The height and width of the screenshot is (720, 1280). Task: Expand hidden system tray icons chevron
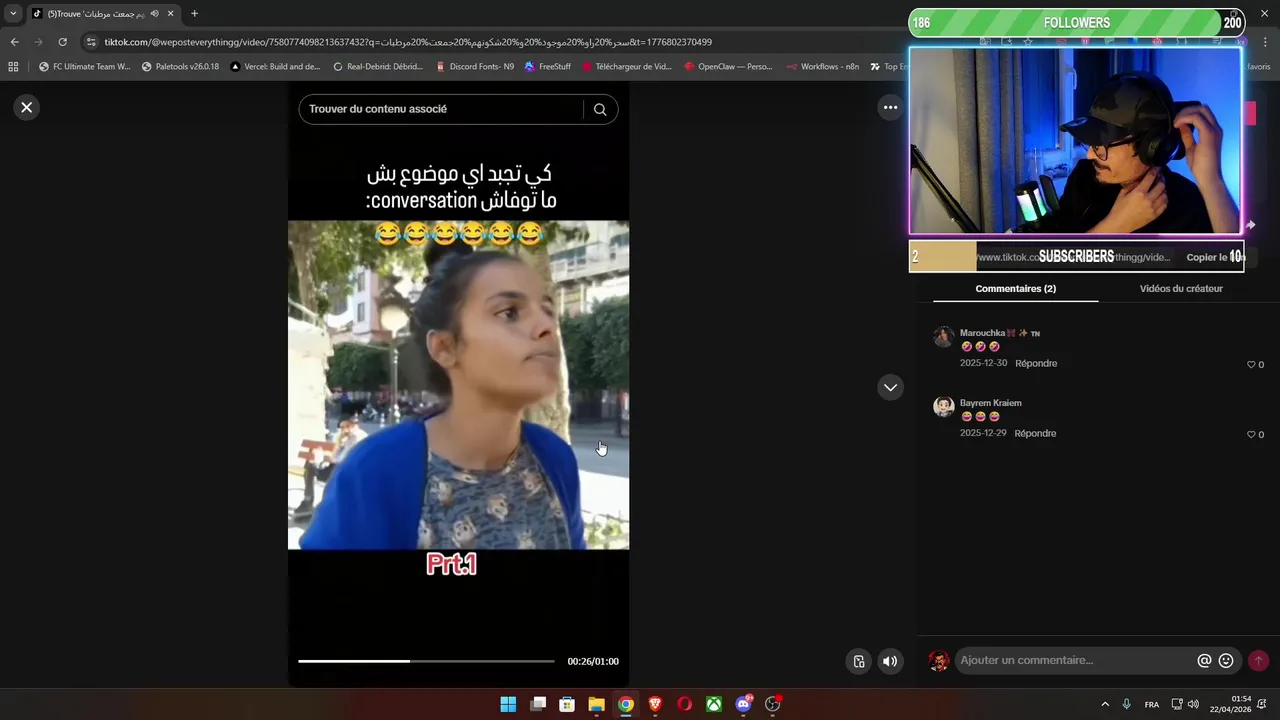click(1105, 704)
